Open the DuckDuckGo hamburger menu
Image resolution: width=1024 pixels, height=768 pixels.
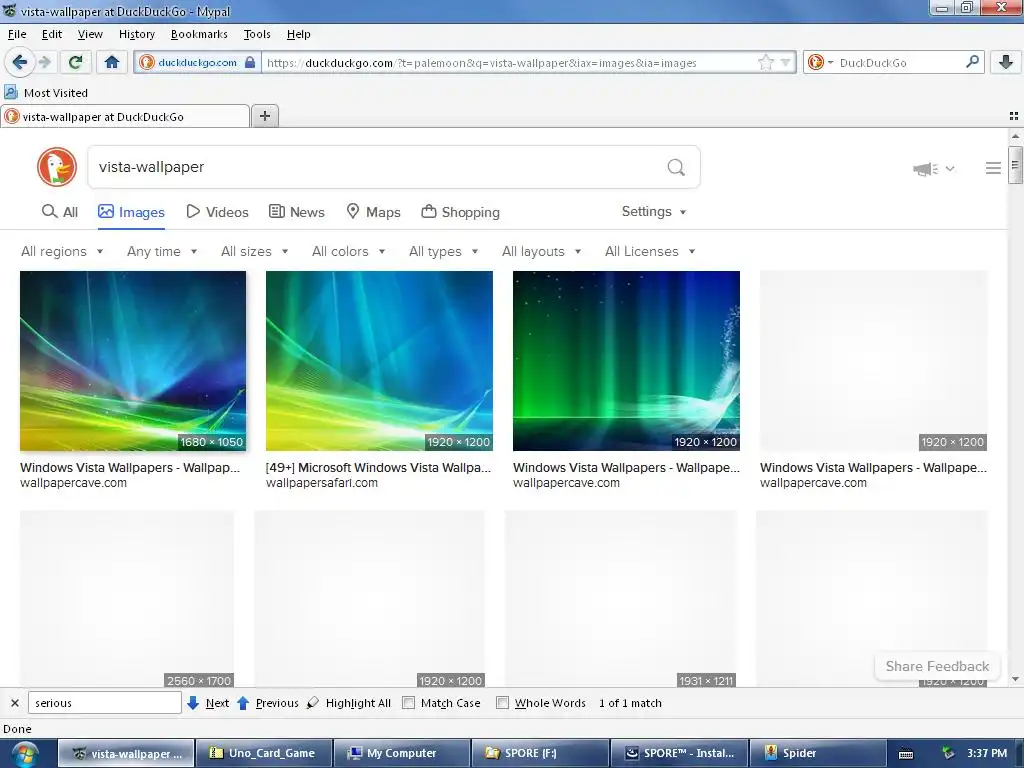(993, 168)
